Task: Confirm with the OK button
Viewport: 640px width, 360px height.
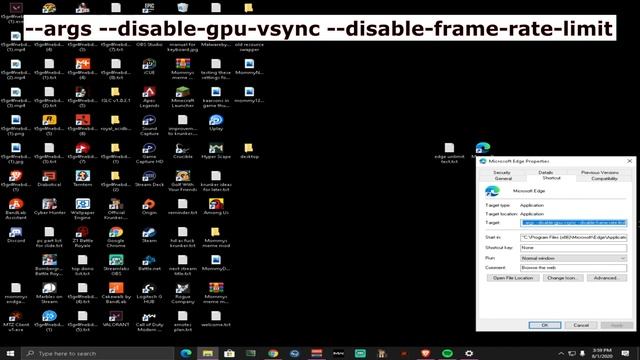Action: [545, 325]
